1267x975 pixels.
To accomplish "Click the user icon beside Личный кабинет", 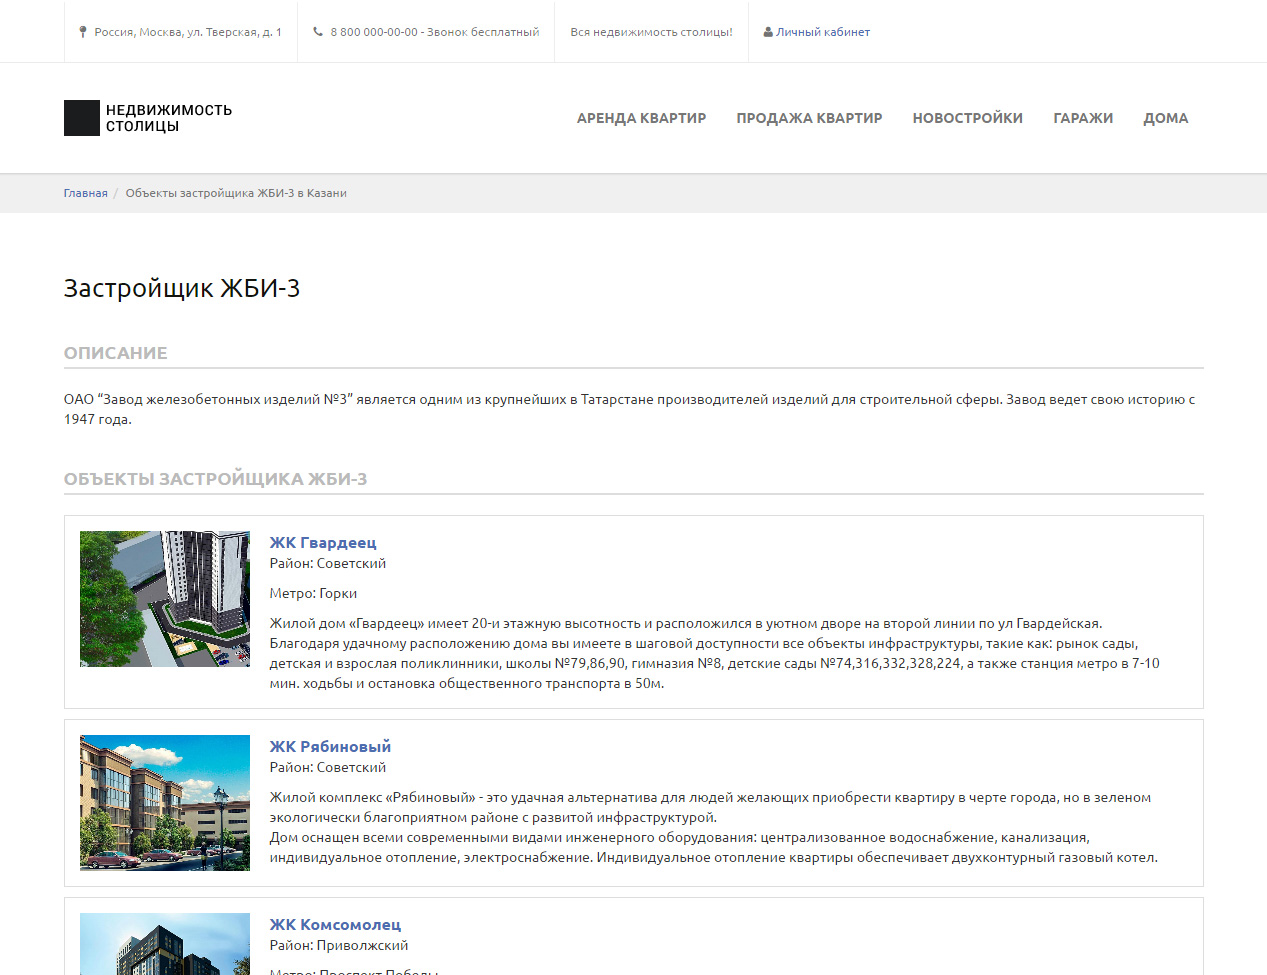I will click(x=768, y=32).
